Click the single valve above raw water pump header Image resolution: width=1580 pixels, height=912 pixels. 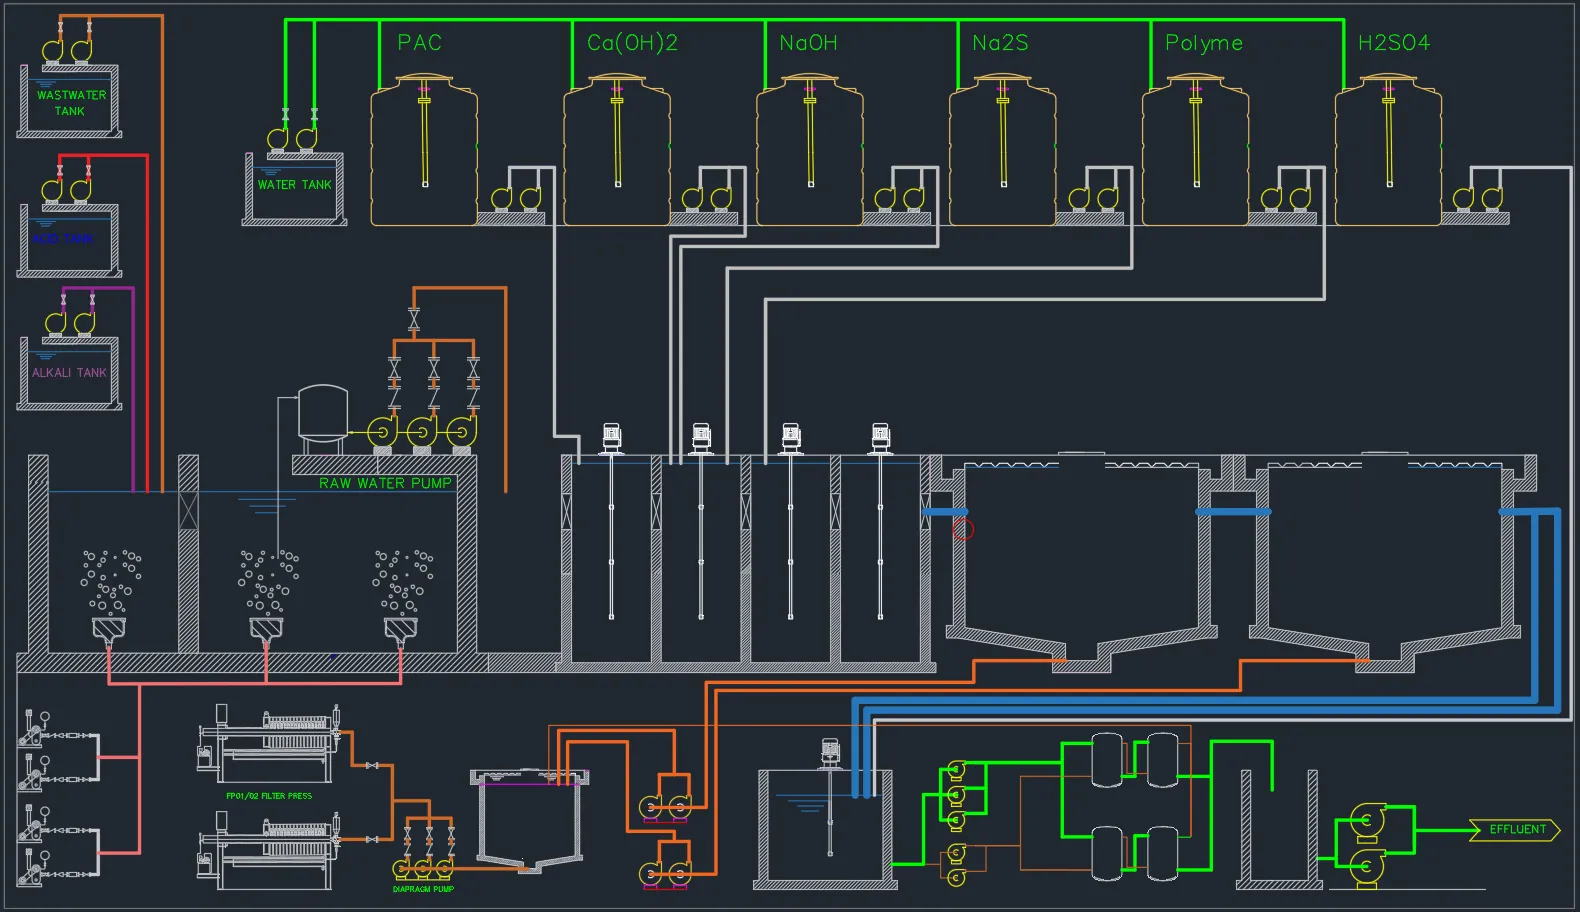point(414,319)
